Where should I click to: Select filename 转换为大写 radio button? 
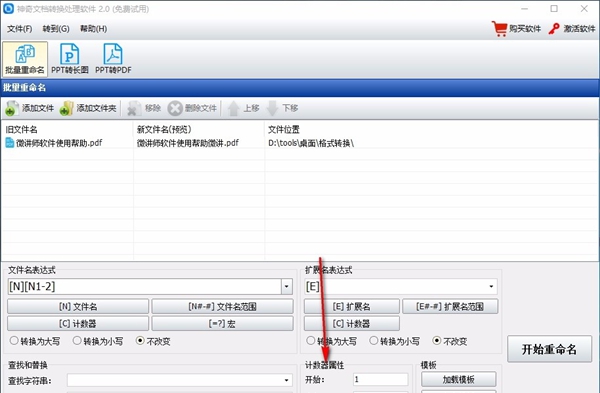(14, 340)
